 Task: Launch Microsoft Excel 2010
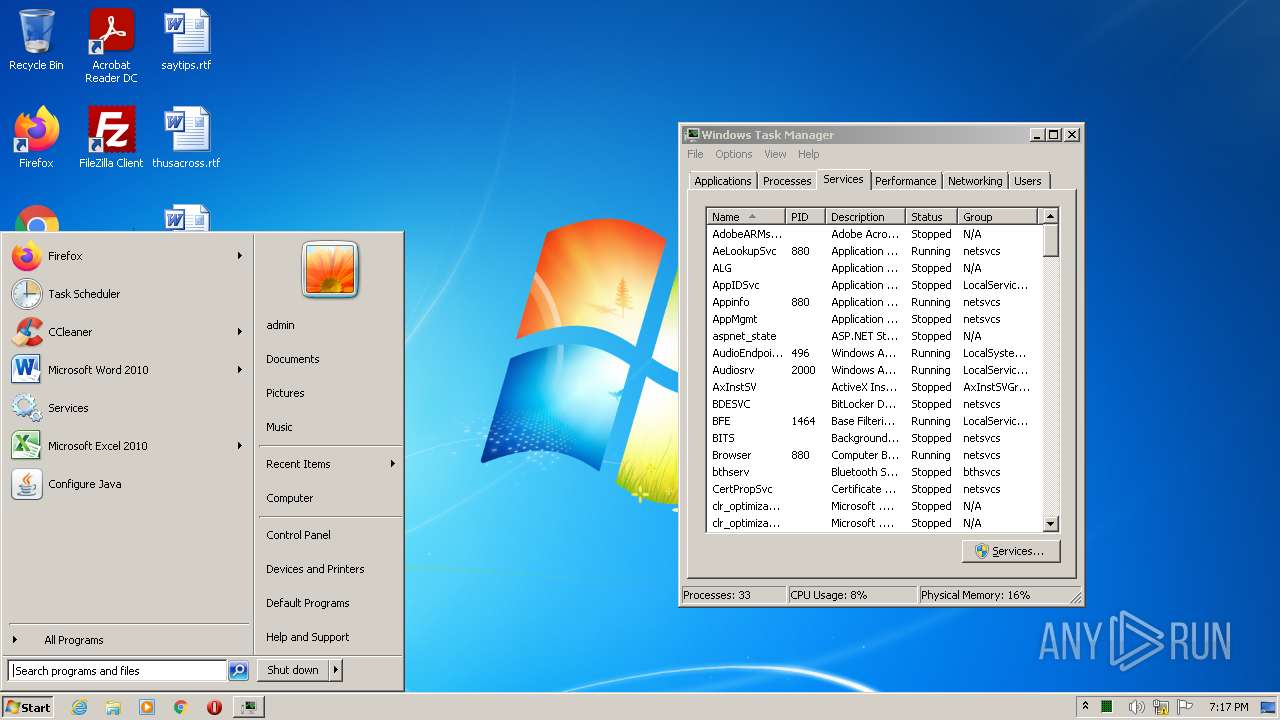coord(127,446)
